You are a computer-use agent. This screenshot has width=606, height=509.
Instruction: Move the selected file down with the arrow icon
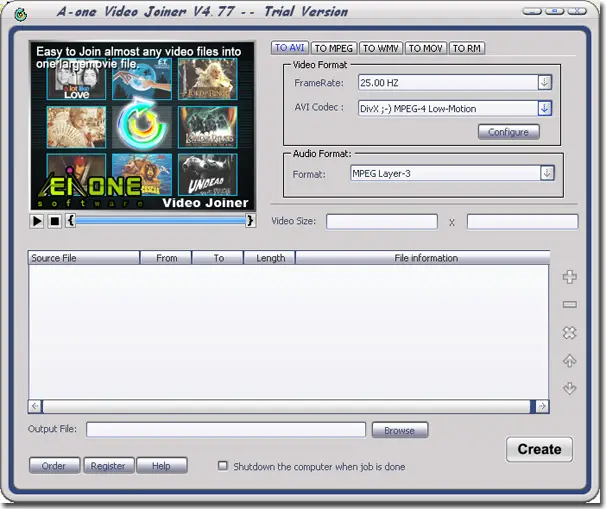pos(570,388)
